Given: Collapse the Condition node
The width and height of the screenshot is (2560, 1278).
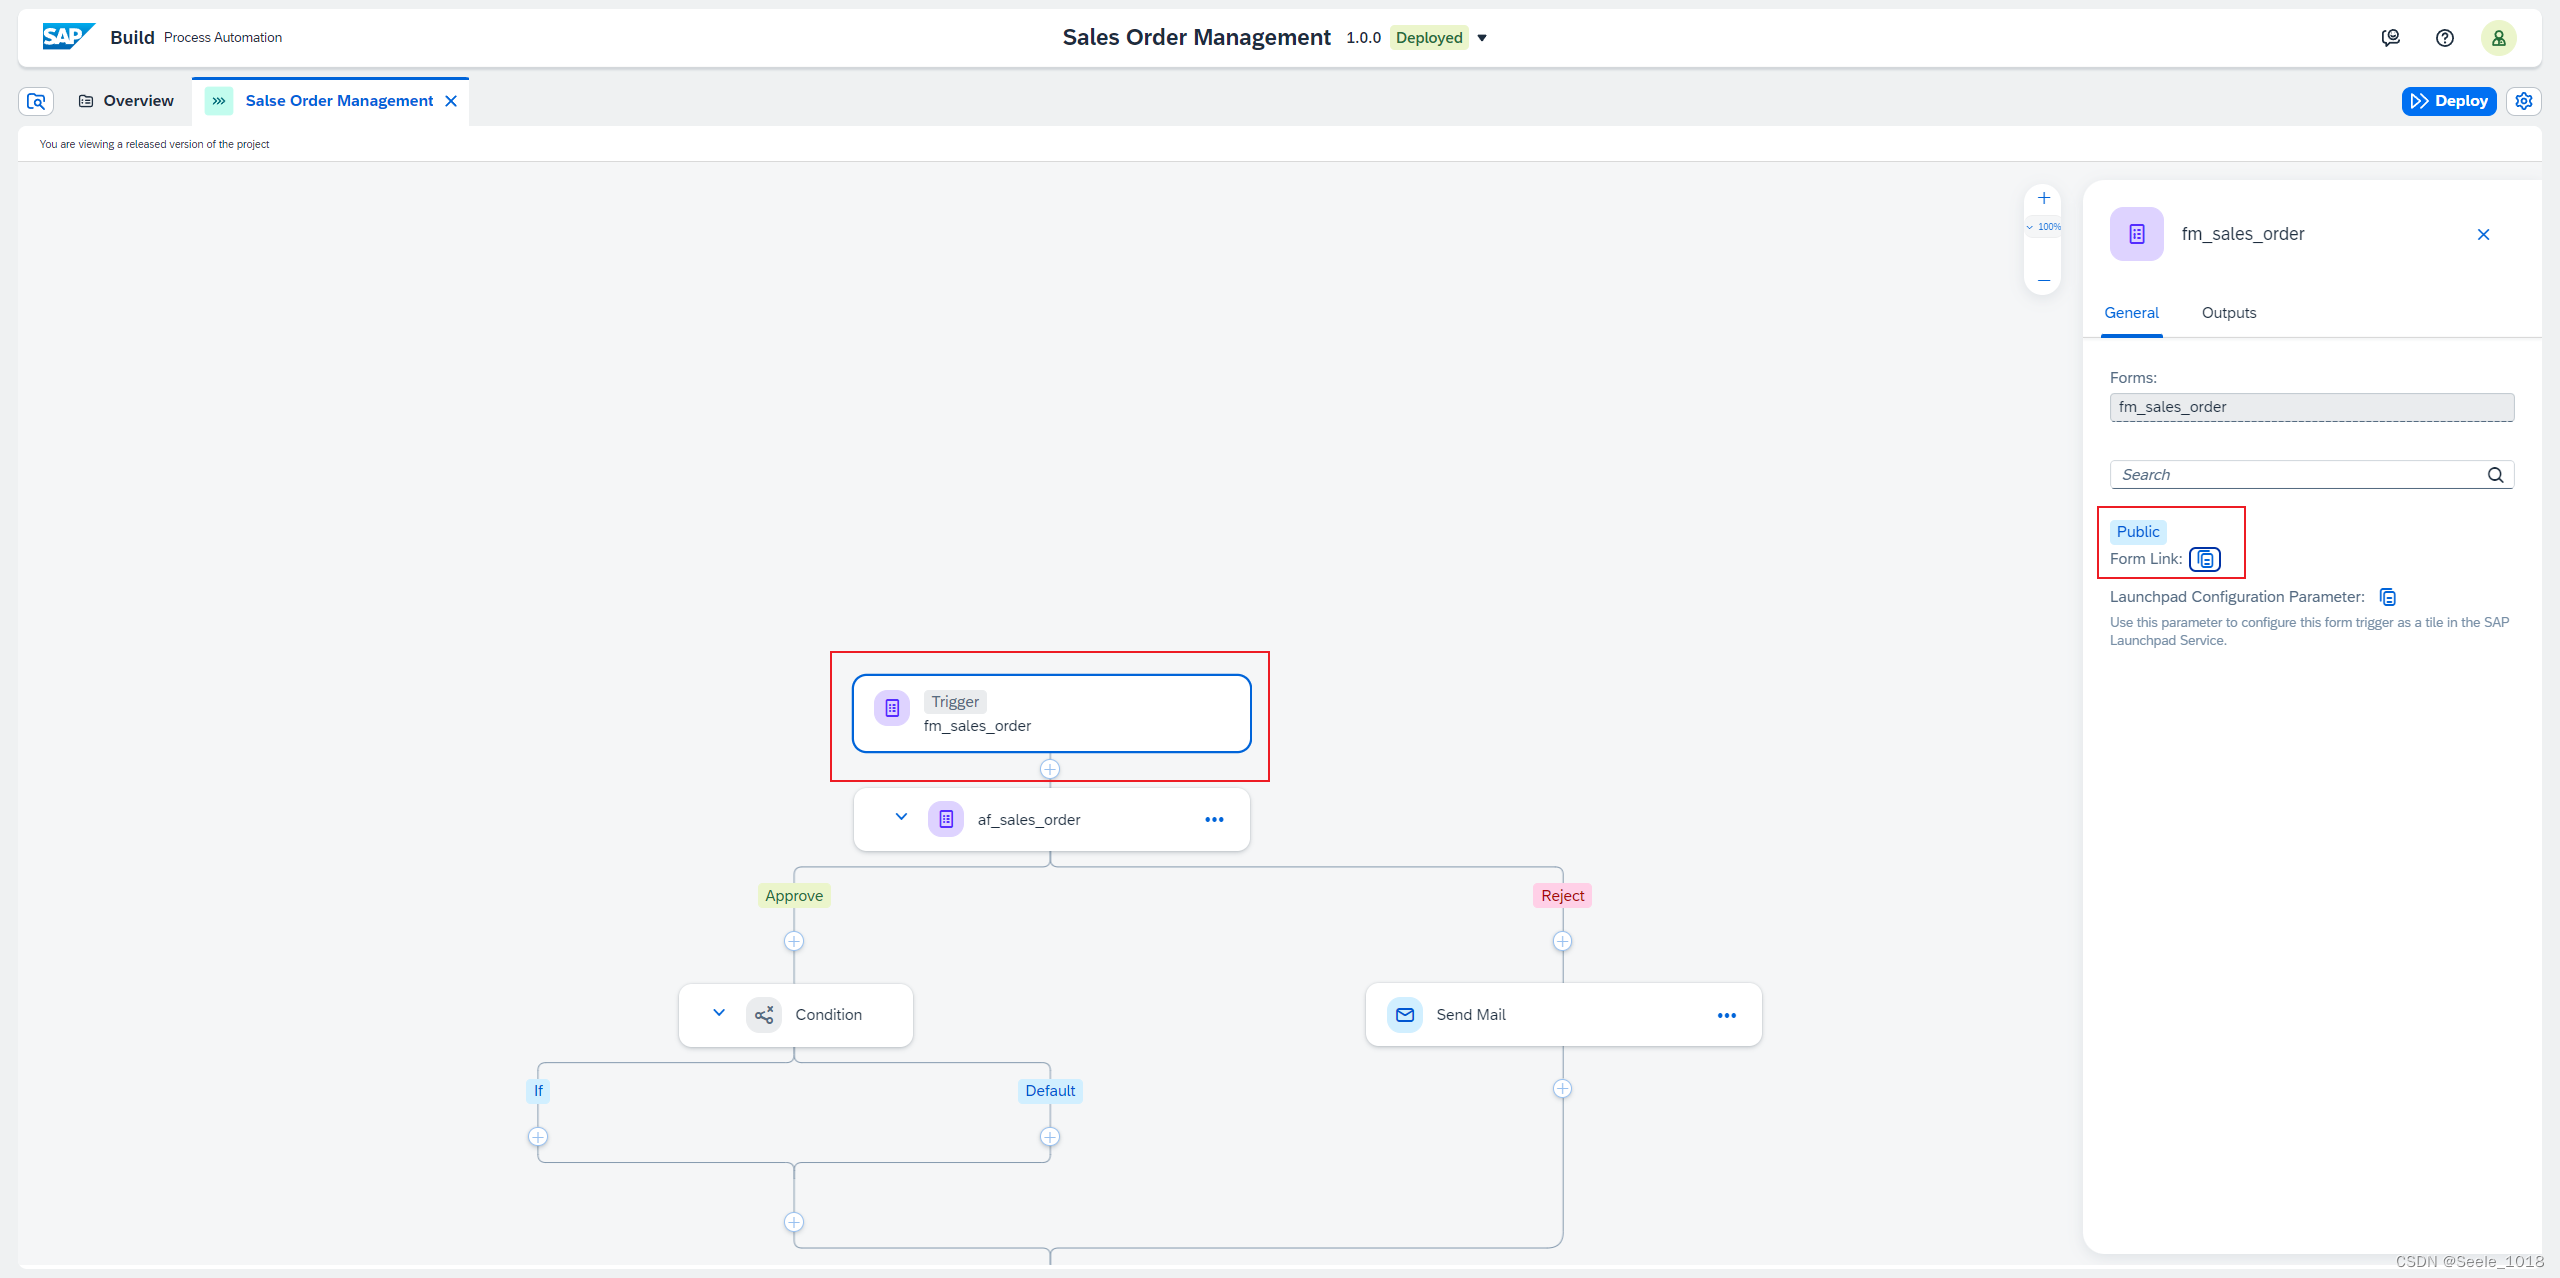Looking at the screenshot, I should [x=719, y=1013].
